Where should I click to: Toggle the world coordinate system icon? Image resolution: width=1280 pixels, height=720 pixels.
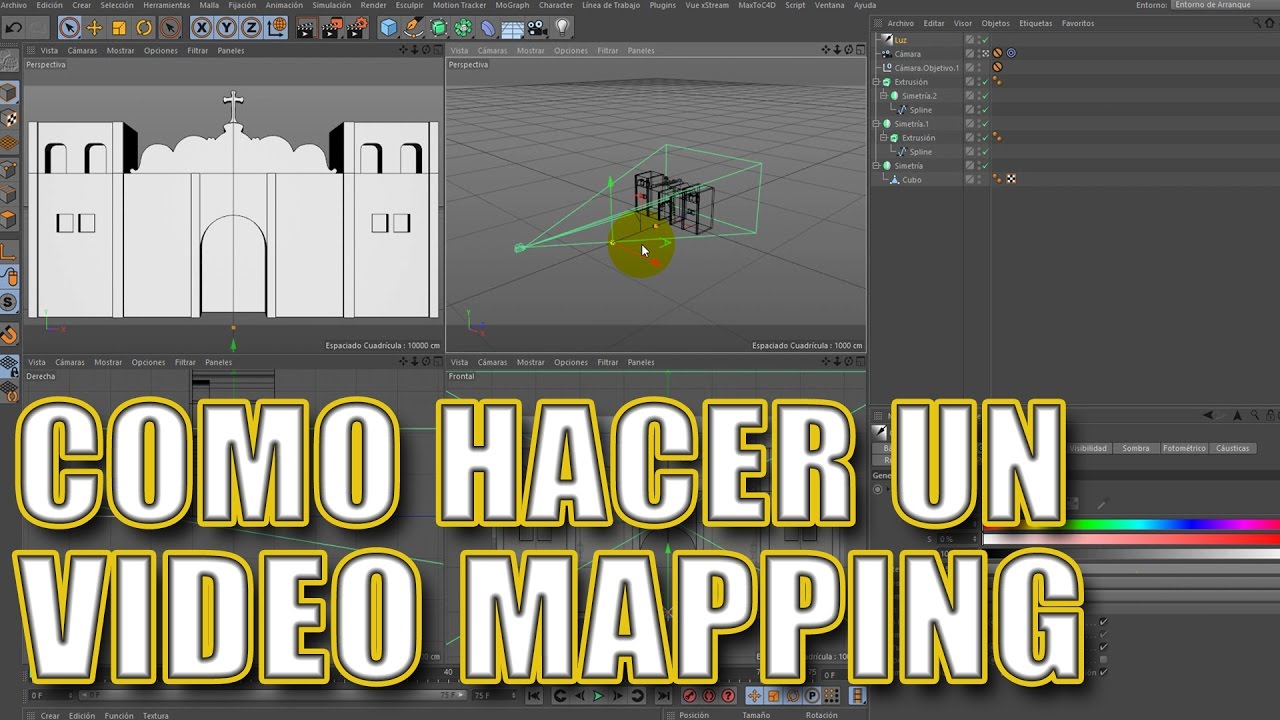pos(277,28)
